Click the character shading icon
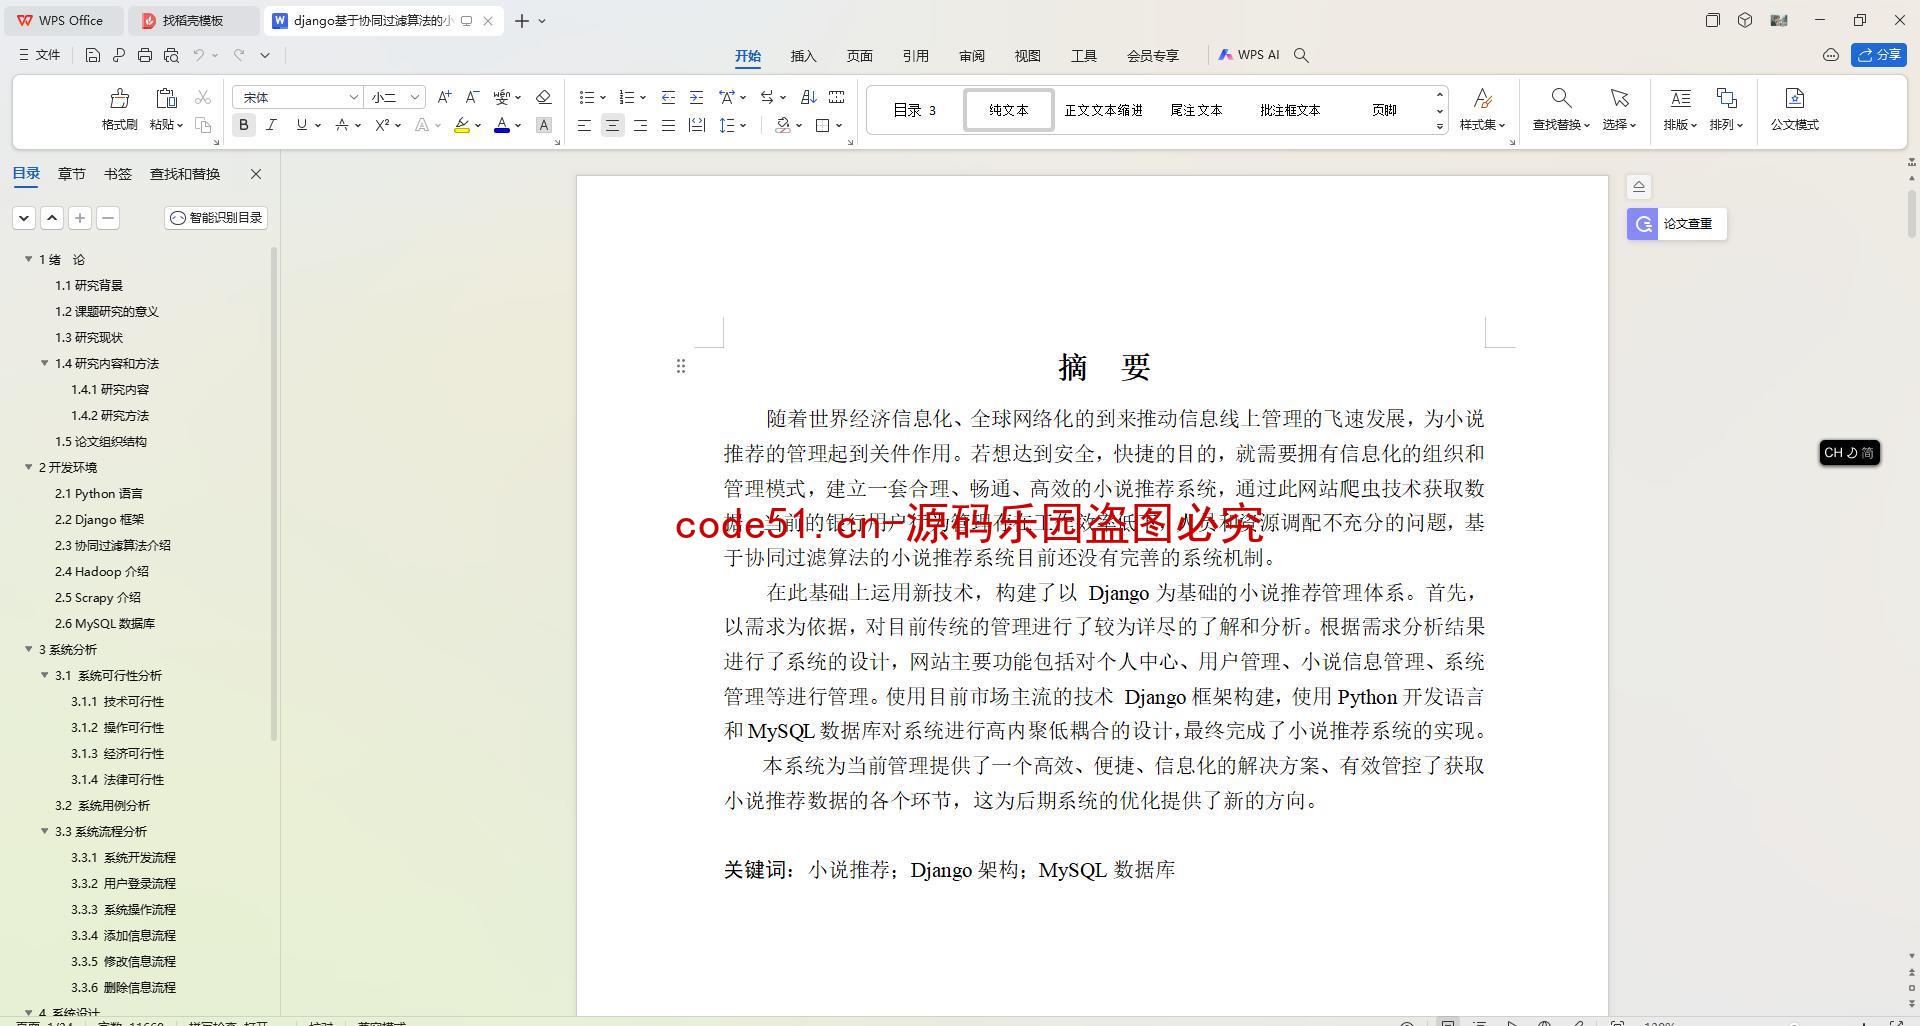 [543, 125]
